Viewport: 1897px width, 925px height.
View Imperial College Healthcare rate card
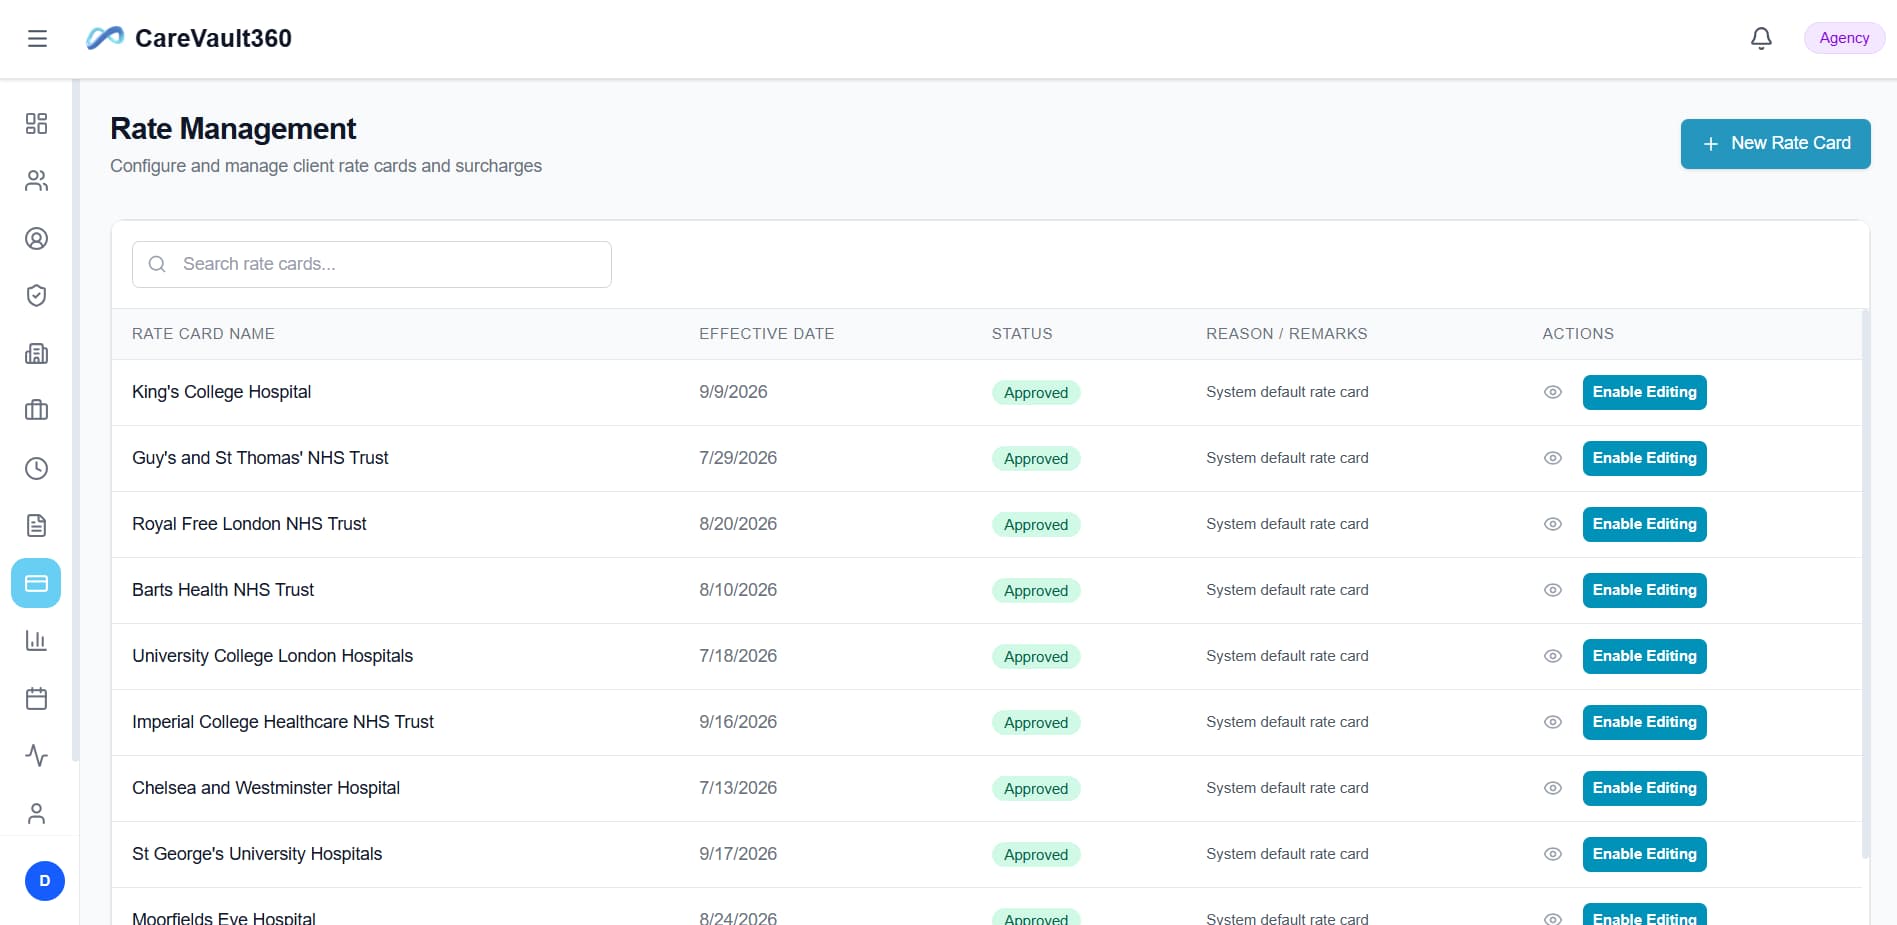pyautogui.click(x=1552, y=722)
